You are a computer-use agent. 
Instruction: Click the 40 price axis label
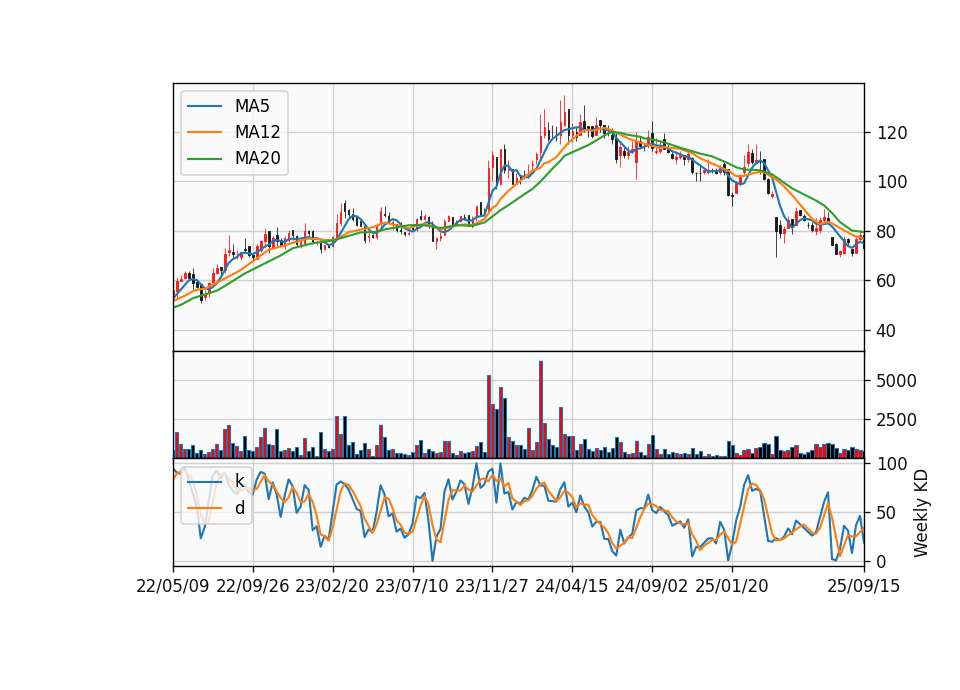tap(887, 331)
